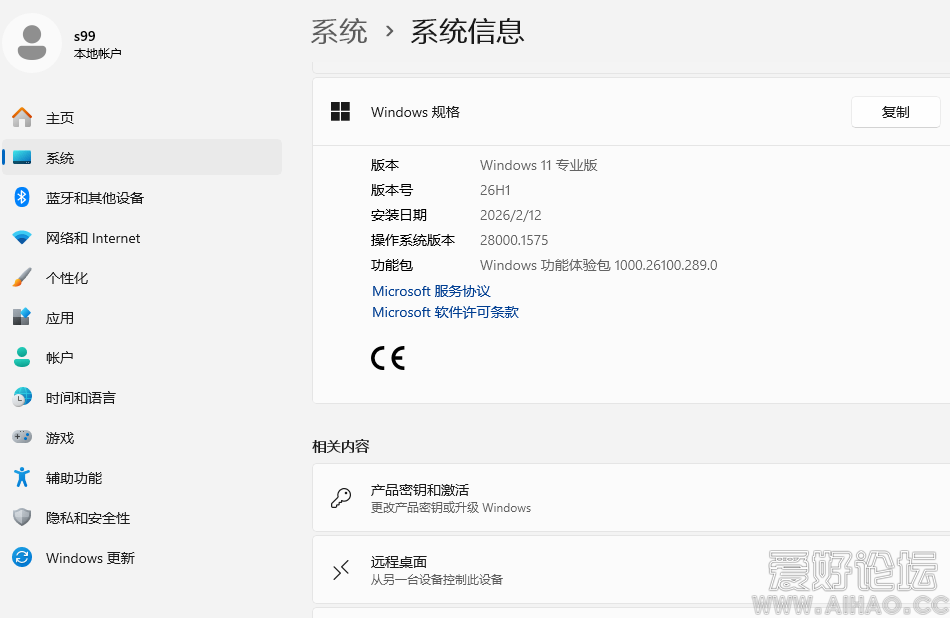Open 远程桌面 related setting
The image size is (950, 618).
(x=631, y=570)
